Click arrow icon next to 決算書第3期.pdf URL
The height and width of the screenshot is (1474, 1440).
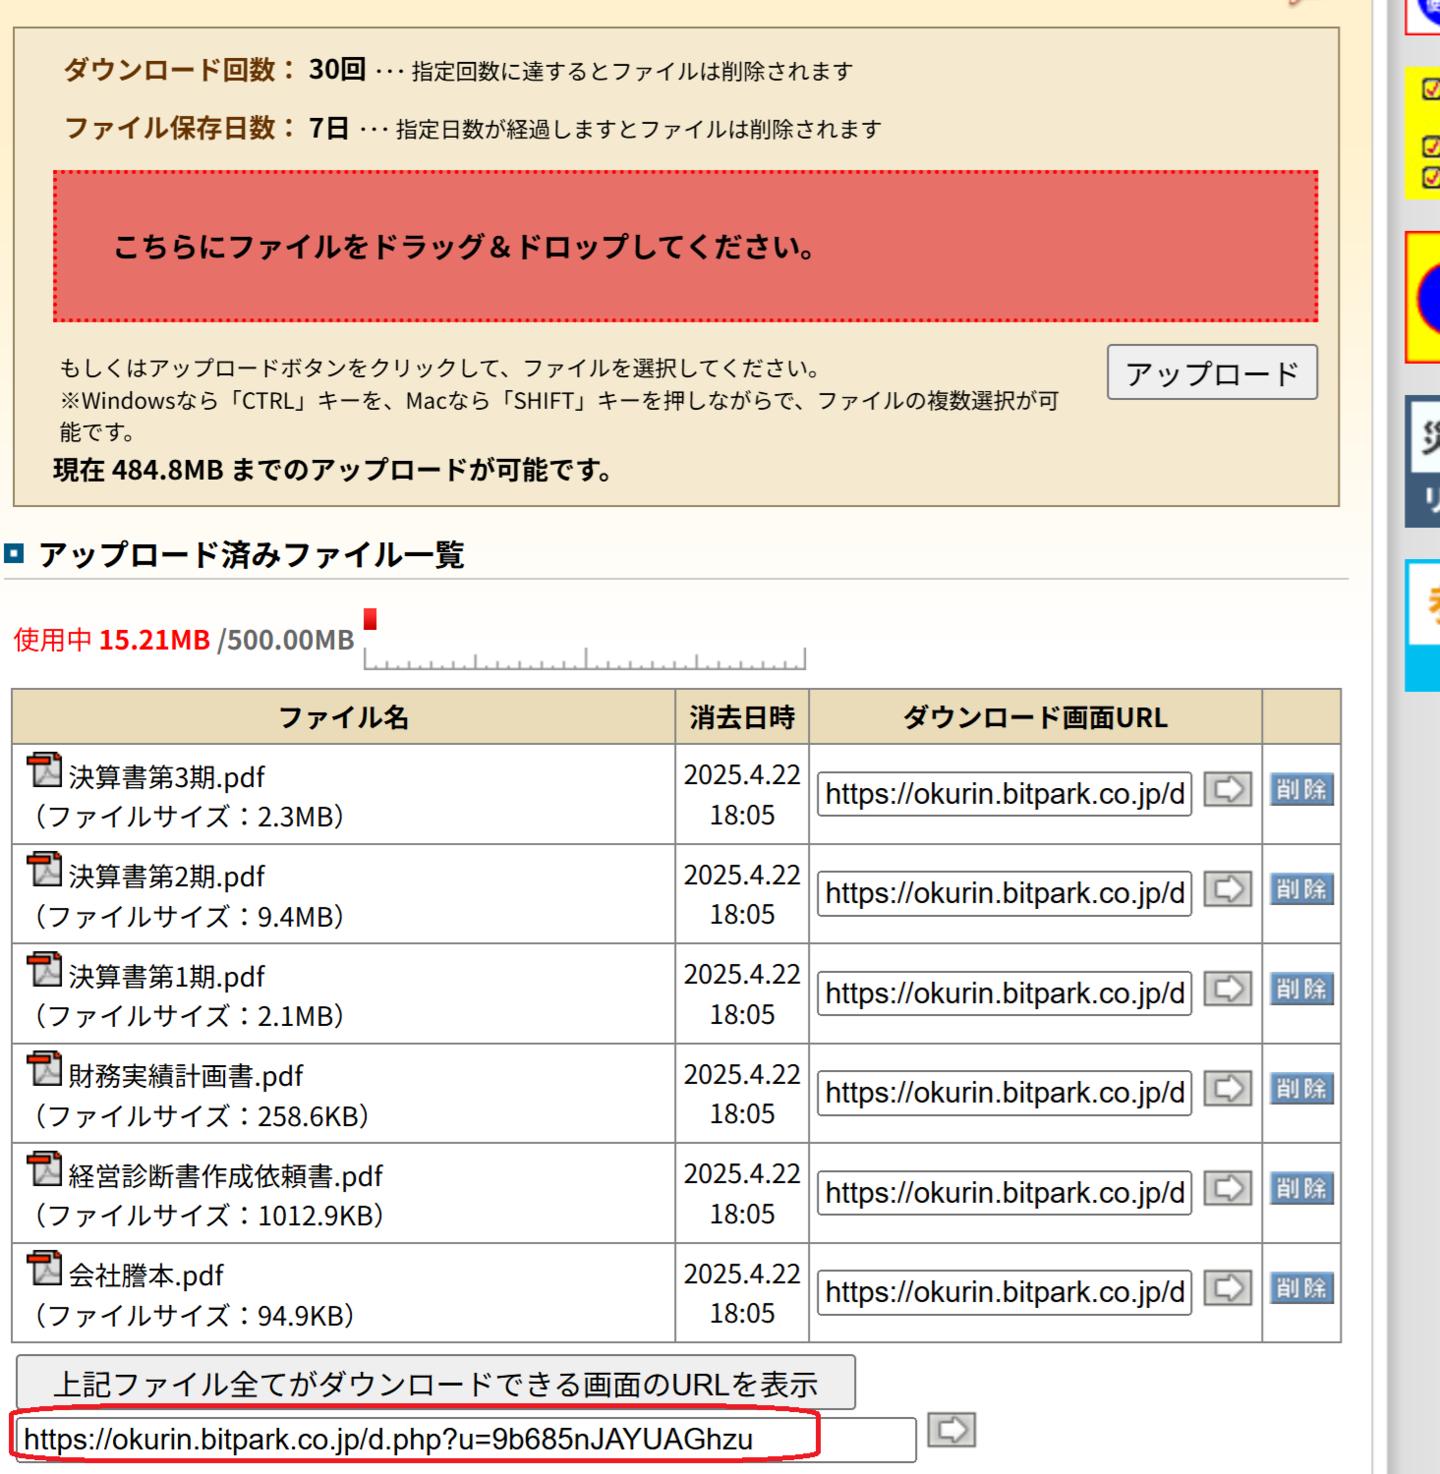(1227, 790)
